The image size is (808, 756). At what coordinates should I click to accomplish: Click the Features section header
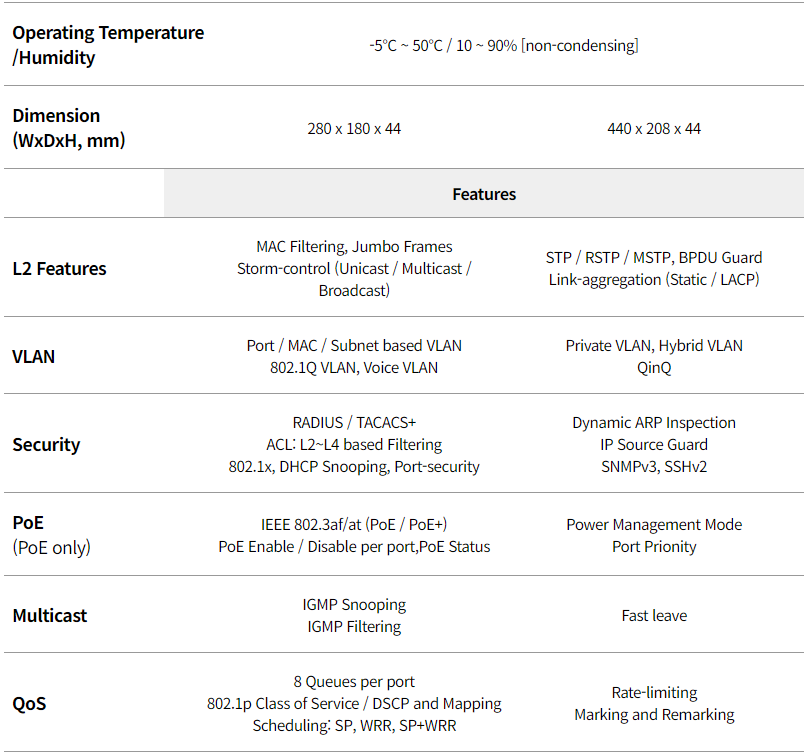(x=484, y=194)
